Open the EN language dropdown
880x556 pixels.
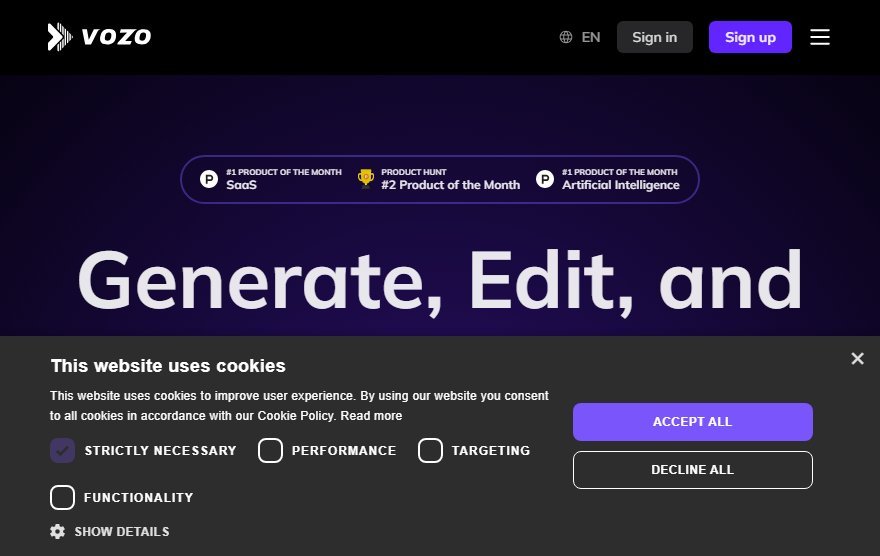click(591, 37)
